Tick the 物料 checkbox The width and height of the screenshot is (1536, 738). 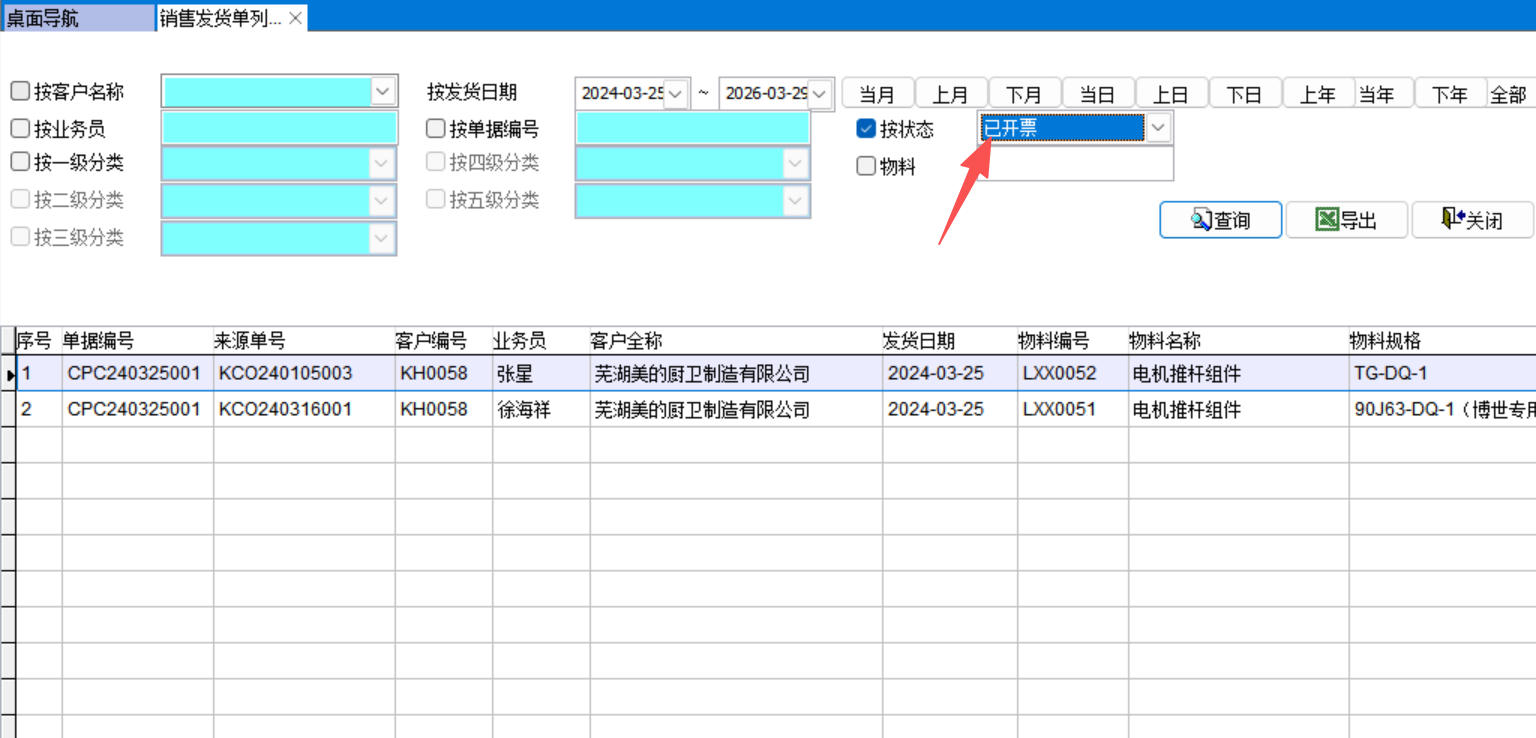[x=866, y=167]
